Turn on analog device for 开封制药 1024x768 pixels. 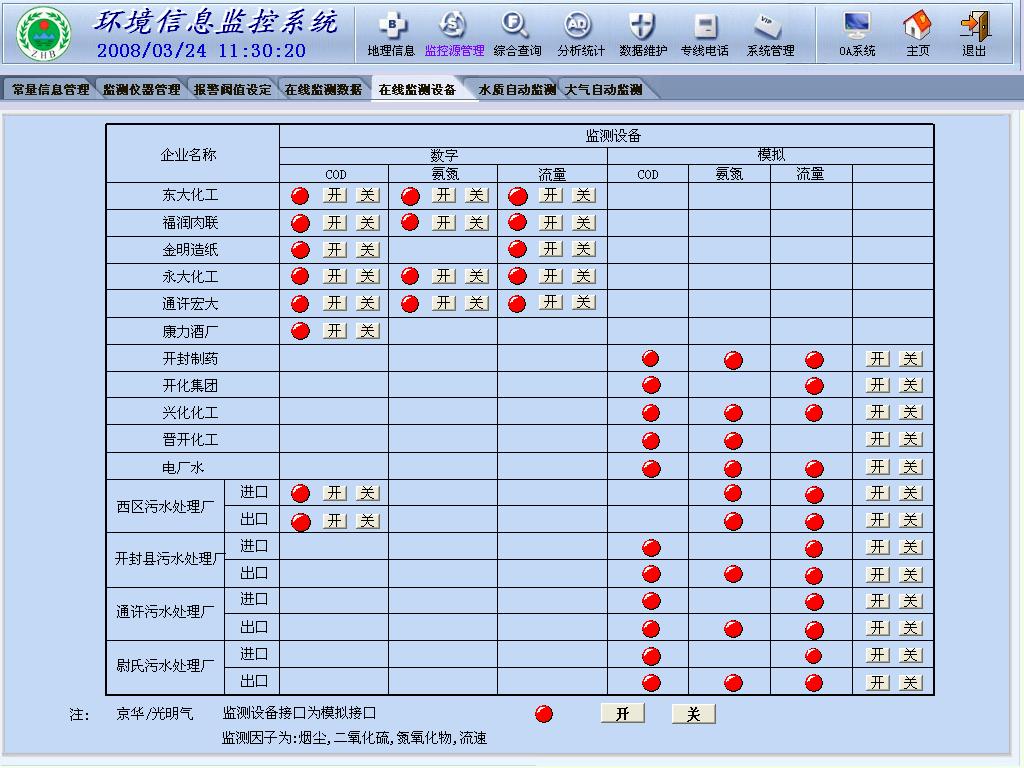pyautogui.click(x=878, y=358)
